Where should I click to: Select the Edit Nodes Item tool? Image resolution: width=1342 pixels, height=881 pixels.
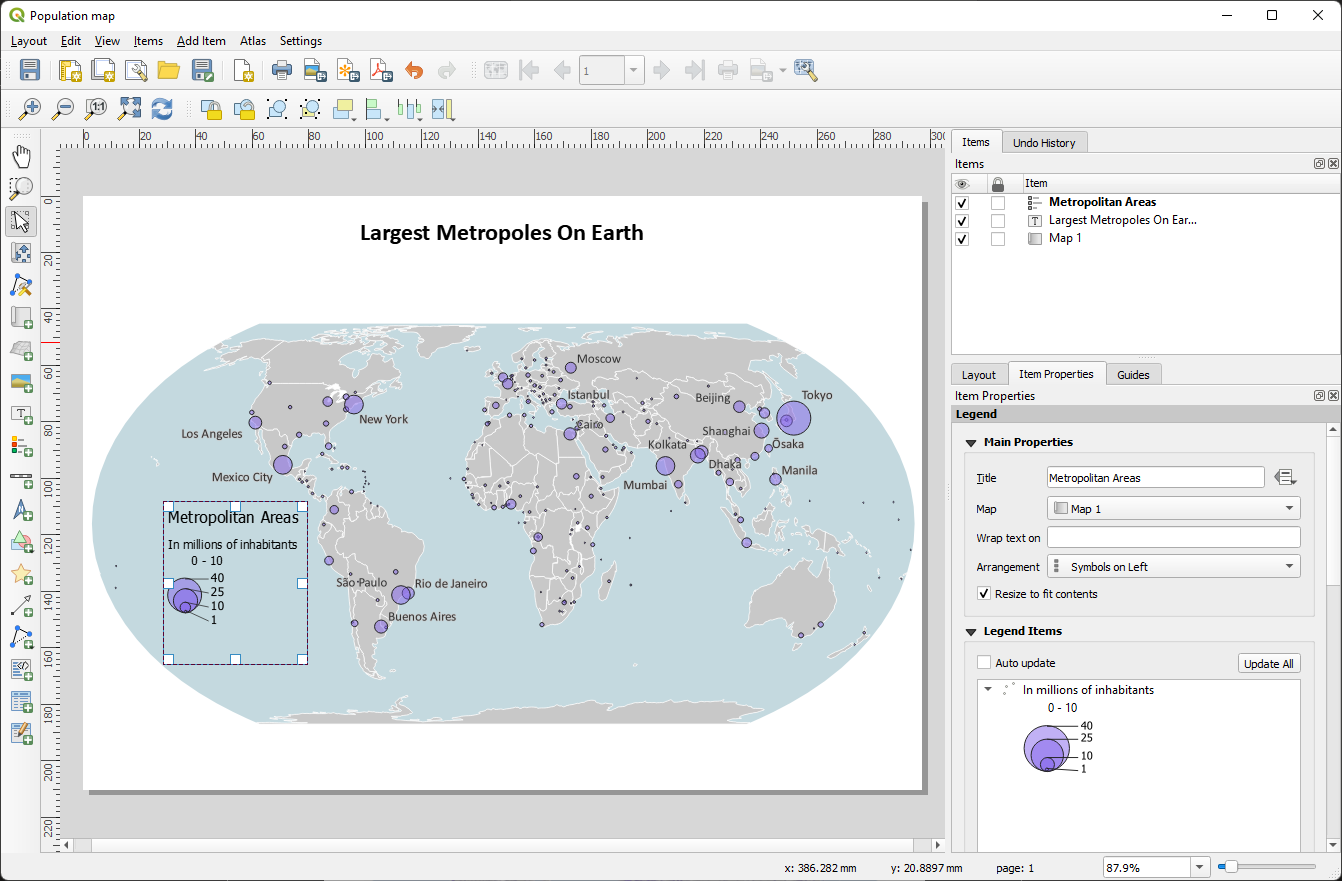tap(21, 285)
